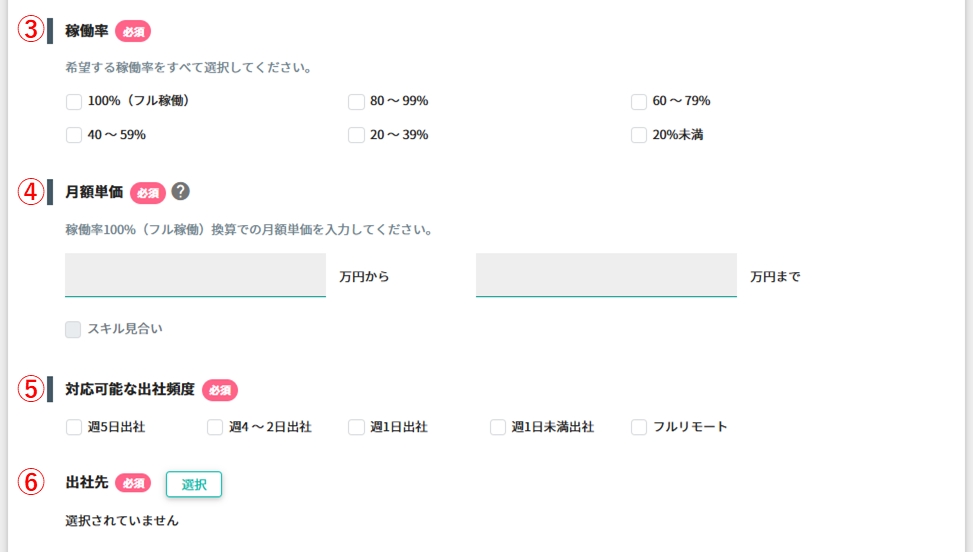973x552 pixels.
Task: Check the フルリモート option
Action: (x=639, y=427)
